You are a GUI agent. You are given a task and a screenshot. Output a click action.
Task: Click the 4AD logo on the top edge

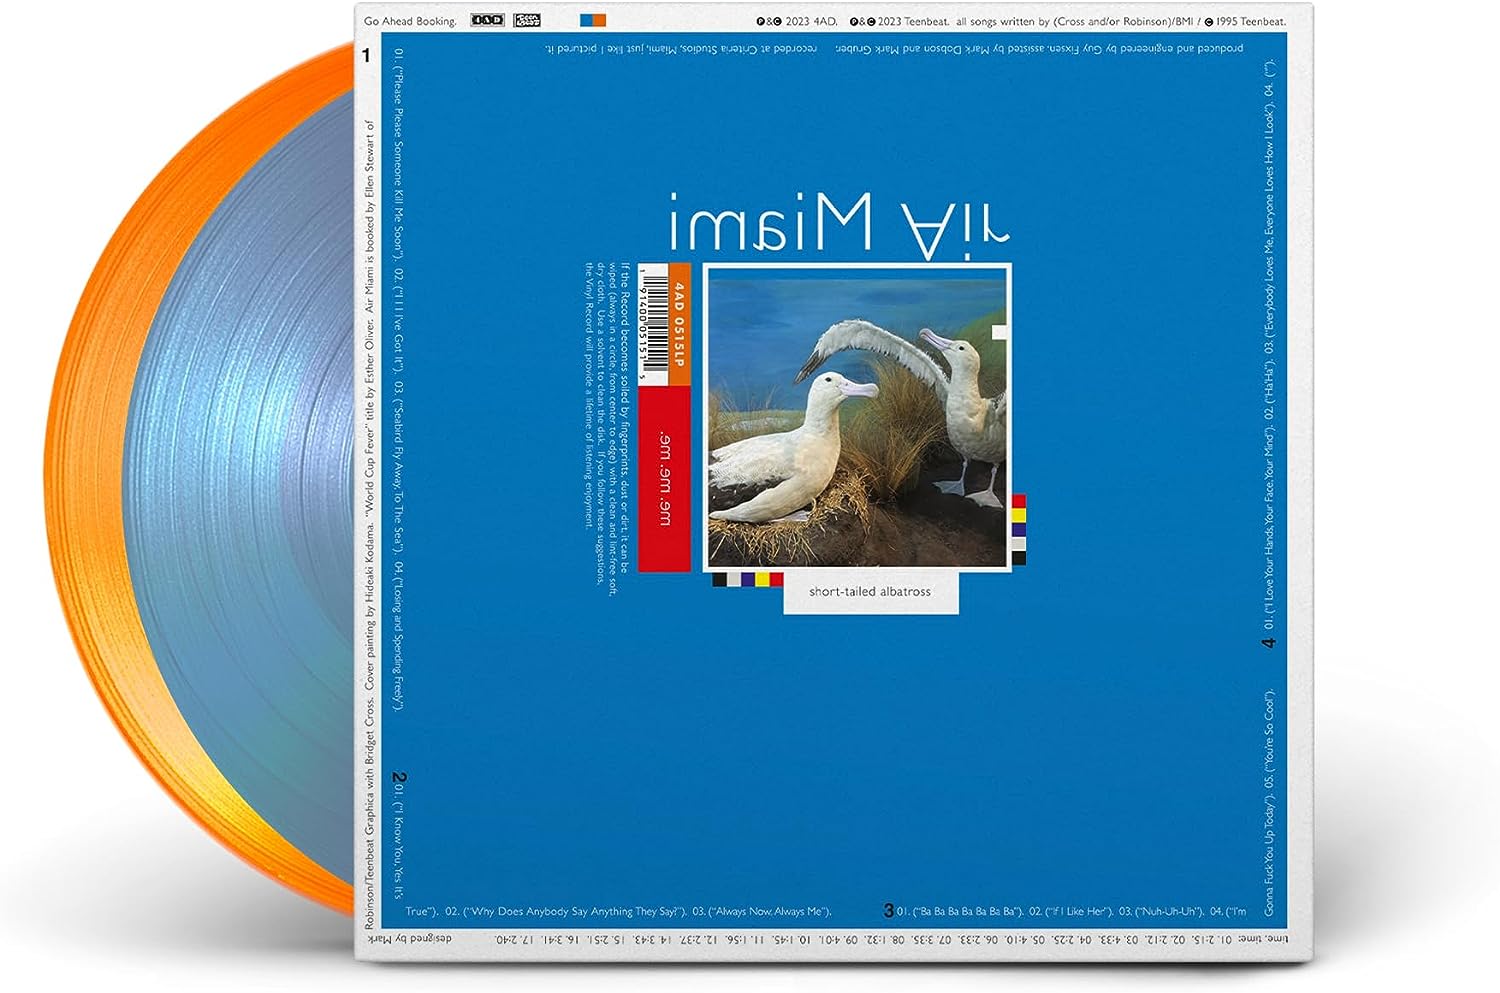tap(488, 20)
